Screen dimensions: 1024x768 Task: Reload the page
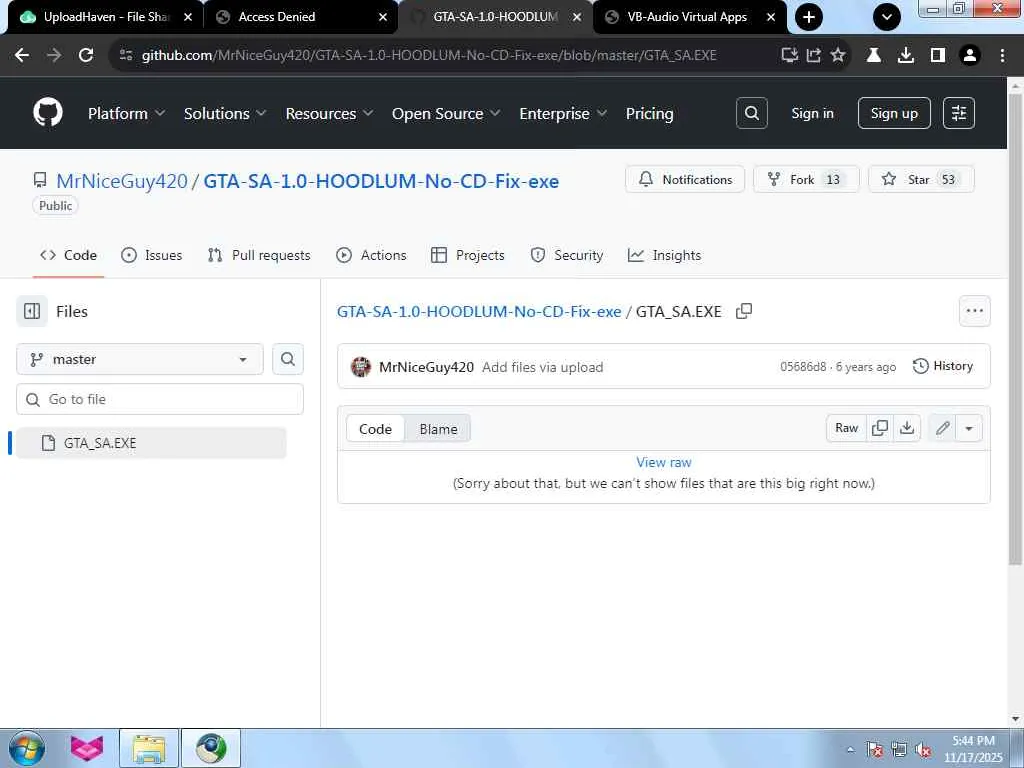pos(86,56)
